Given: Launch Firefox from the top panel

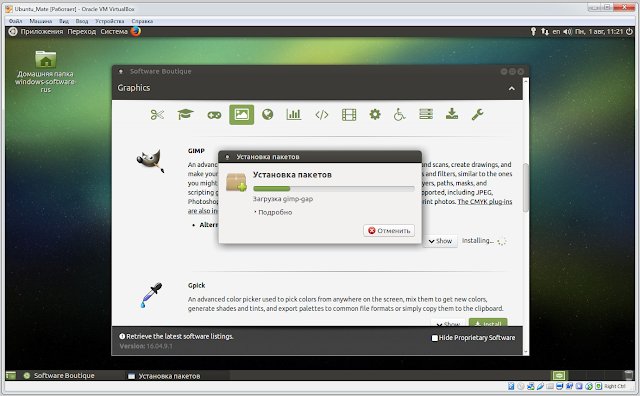Looking at the screenshot, I should 136,31.
